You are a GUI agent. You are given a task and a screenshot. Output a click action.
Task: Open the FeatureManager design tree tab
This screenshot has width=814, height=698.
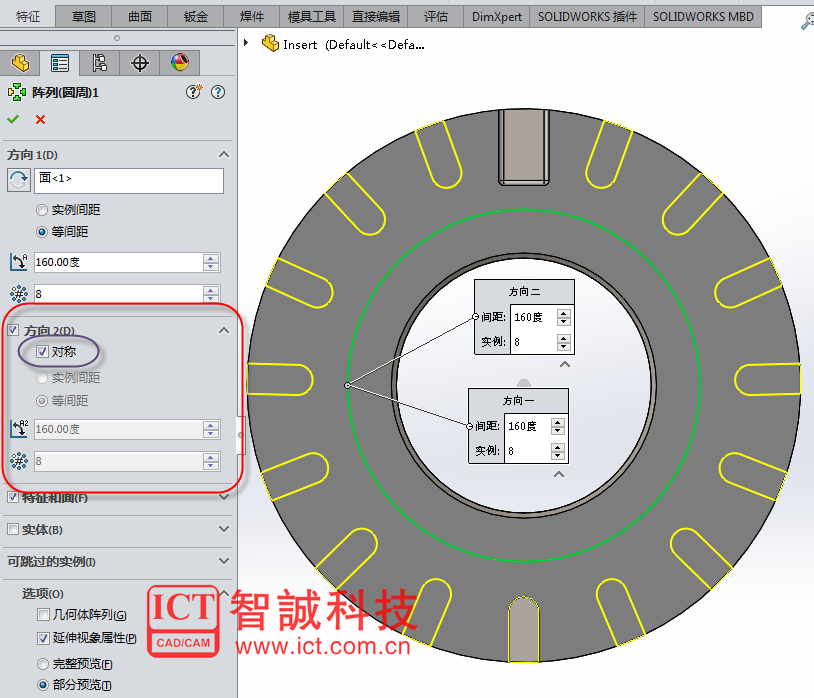point(20,63)
